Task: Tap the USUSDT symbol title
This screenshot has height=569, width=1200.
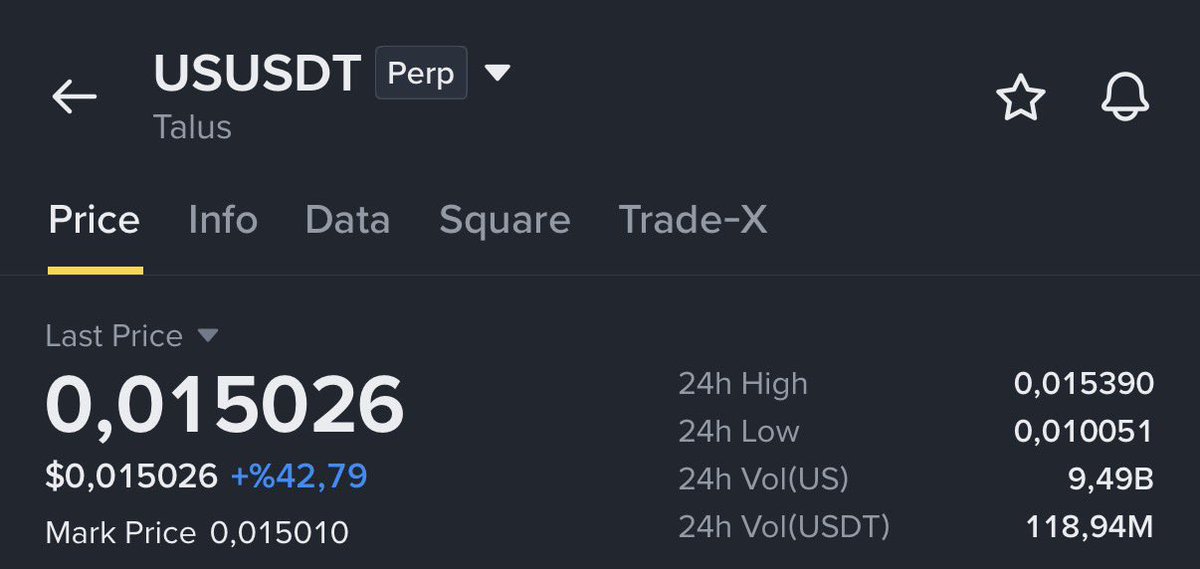Action: [x=257, y=73]
